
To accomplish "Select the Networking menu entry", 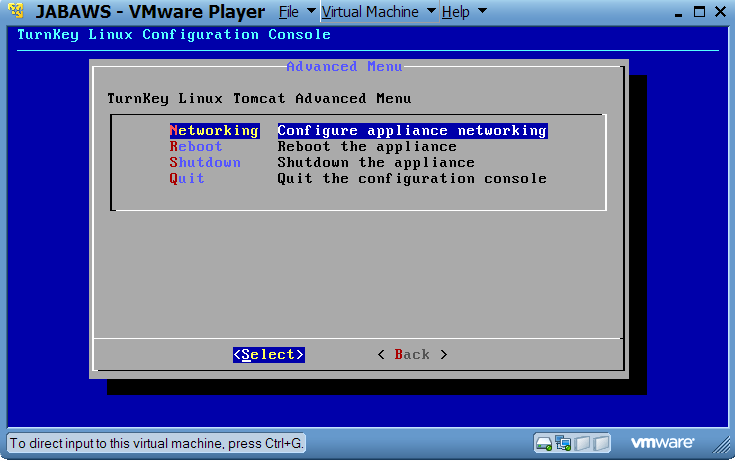I will 214,131.
